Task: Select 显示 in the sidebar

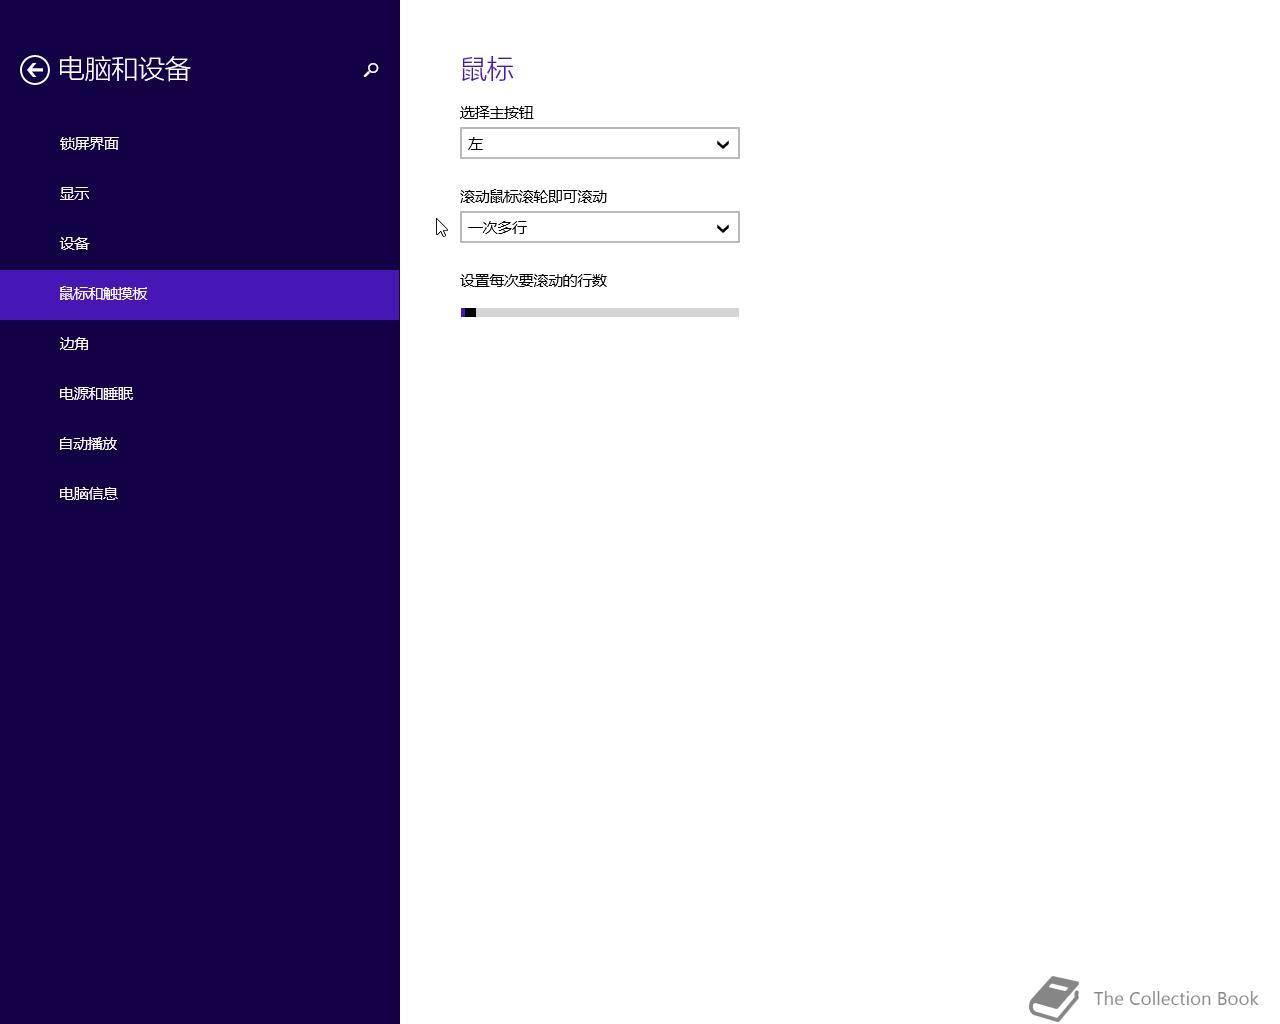Action: [x=200, y=194]
